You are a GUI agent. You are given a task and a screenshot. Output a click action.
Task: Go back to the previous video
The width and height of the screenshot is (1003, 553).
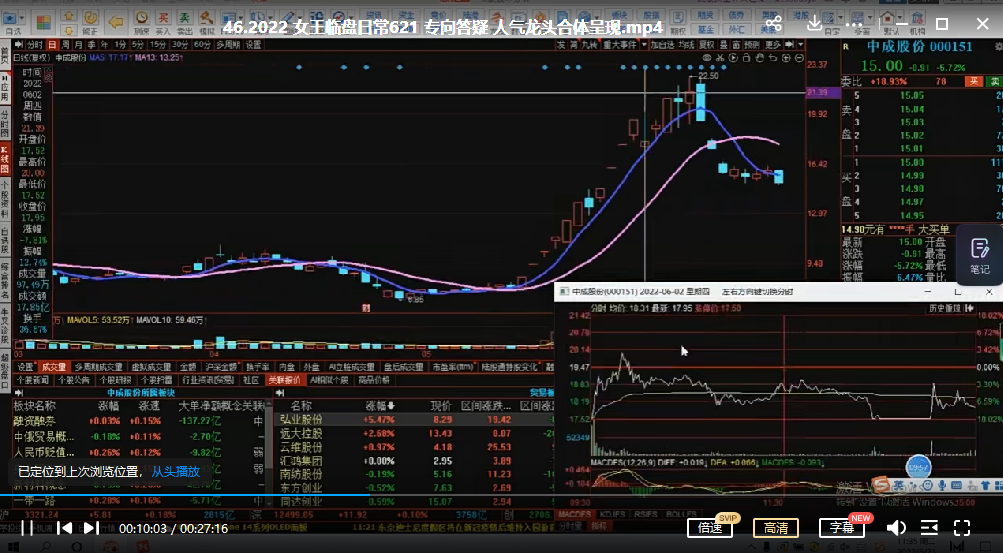(63, 527)
